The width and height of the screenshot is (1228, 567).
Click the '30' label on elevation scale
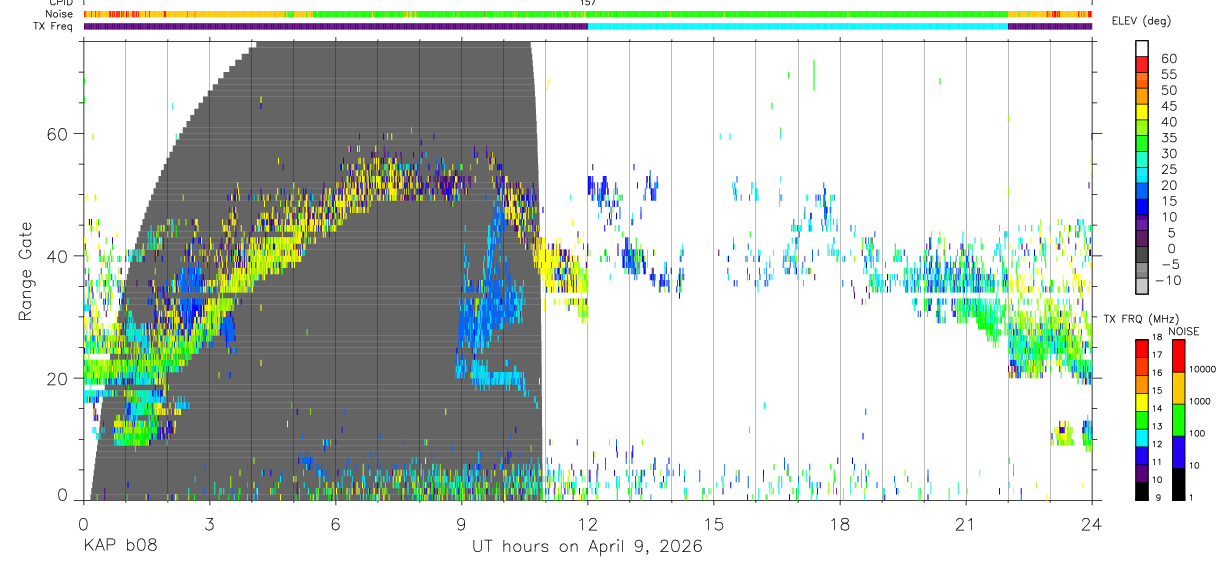pyautogui.click(x=1168, y=153)
